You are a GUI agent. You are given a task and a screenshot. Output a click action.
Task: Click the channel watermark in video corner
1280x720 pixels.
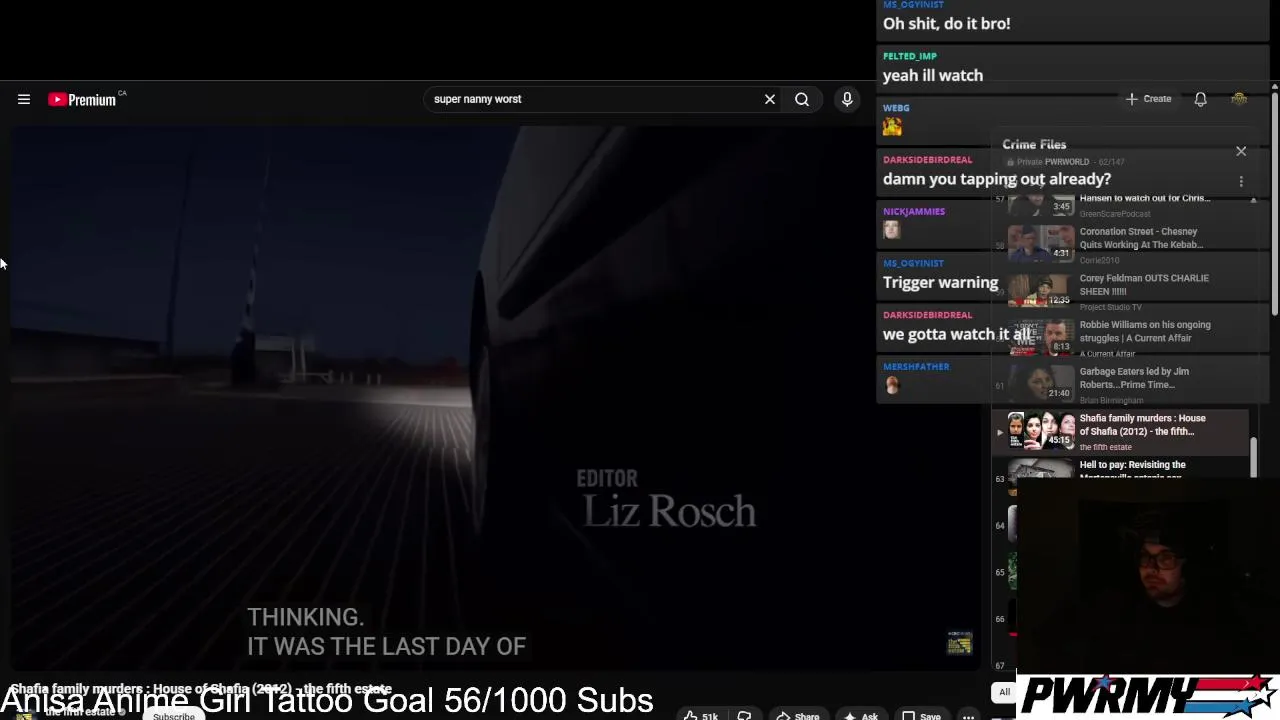tap(959, 643)
